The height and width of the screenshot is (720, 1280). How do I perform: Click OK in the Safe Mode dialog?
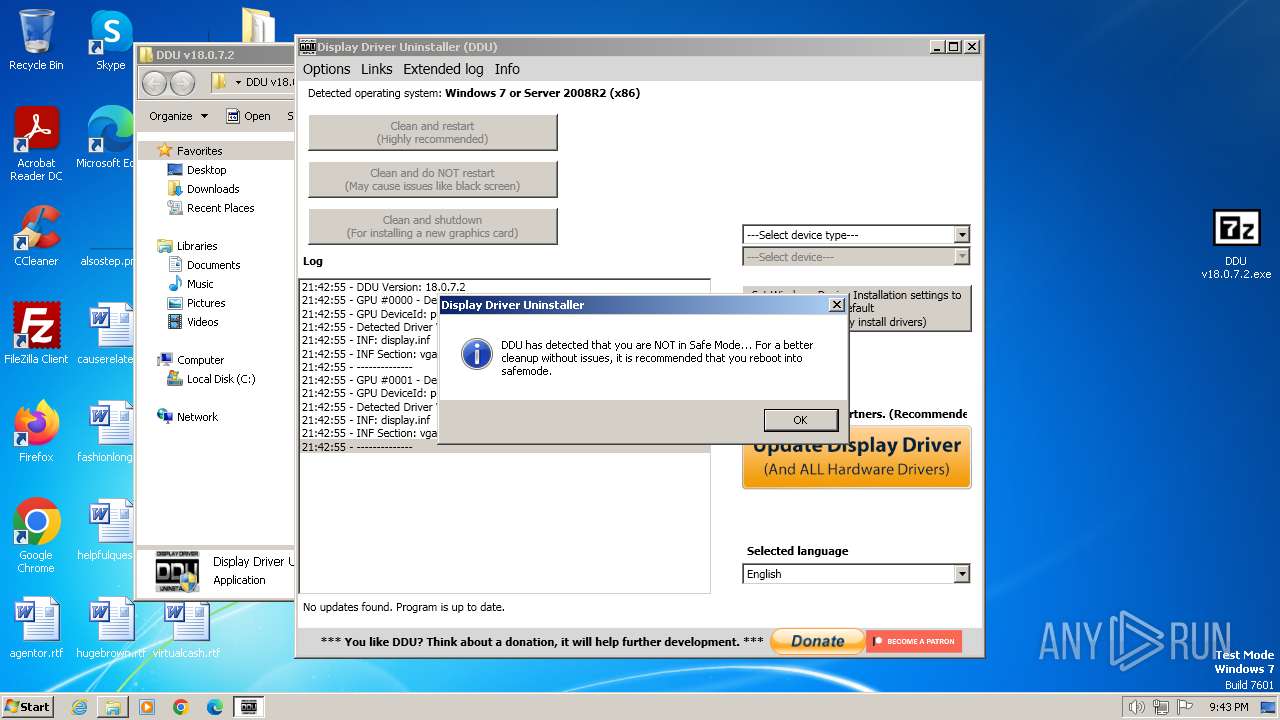point(800,420)
